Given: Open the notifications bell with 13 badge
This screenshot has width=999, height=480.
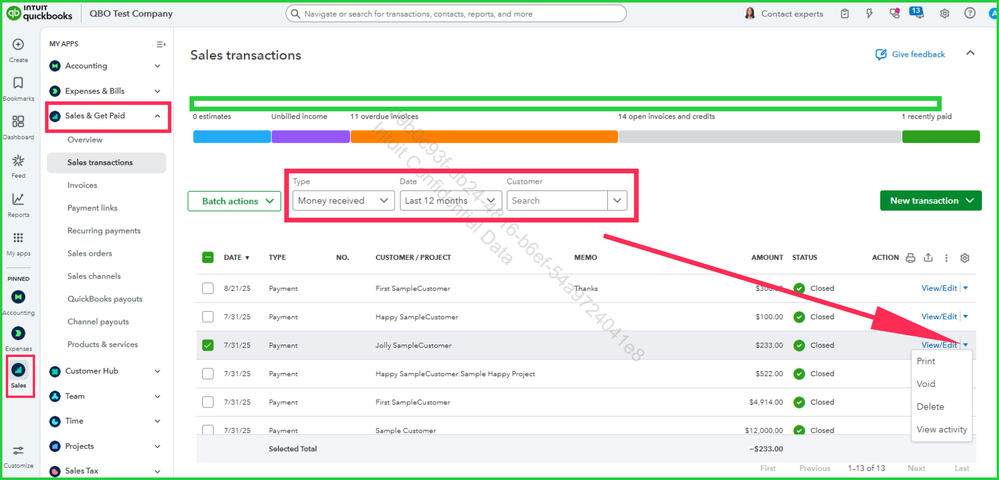Looking at the screenshot, I should click(x=917, y=12).
